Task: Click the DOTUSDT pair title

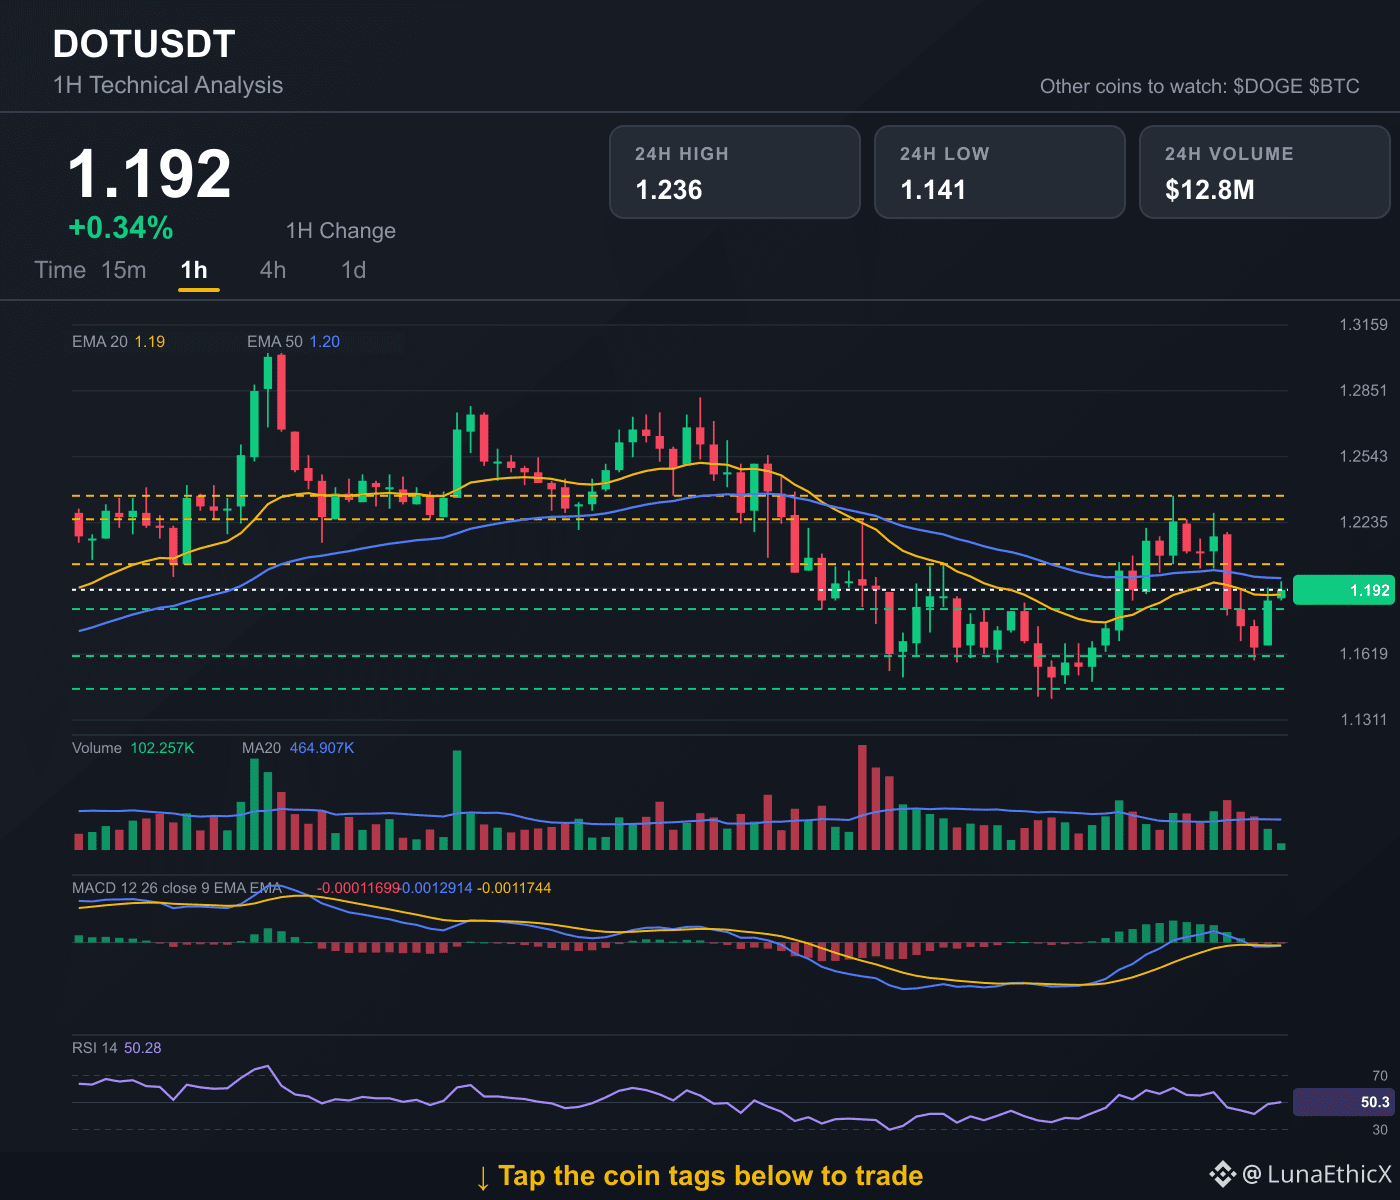Action: (x=144, y=44)
